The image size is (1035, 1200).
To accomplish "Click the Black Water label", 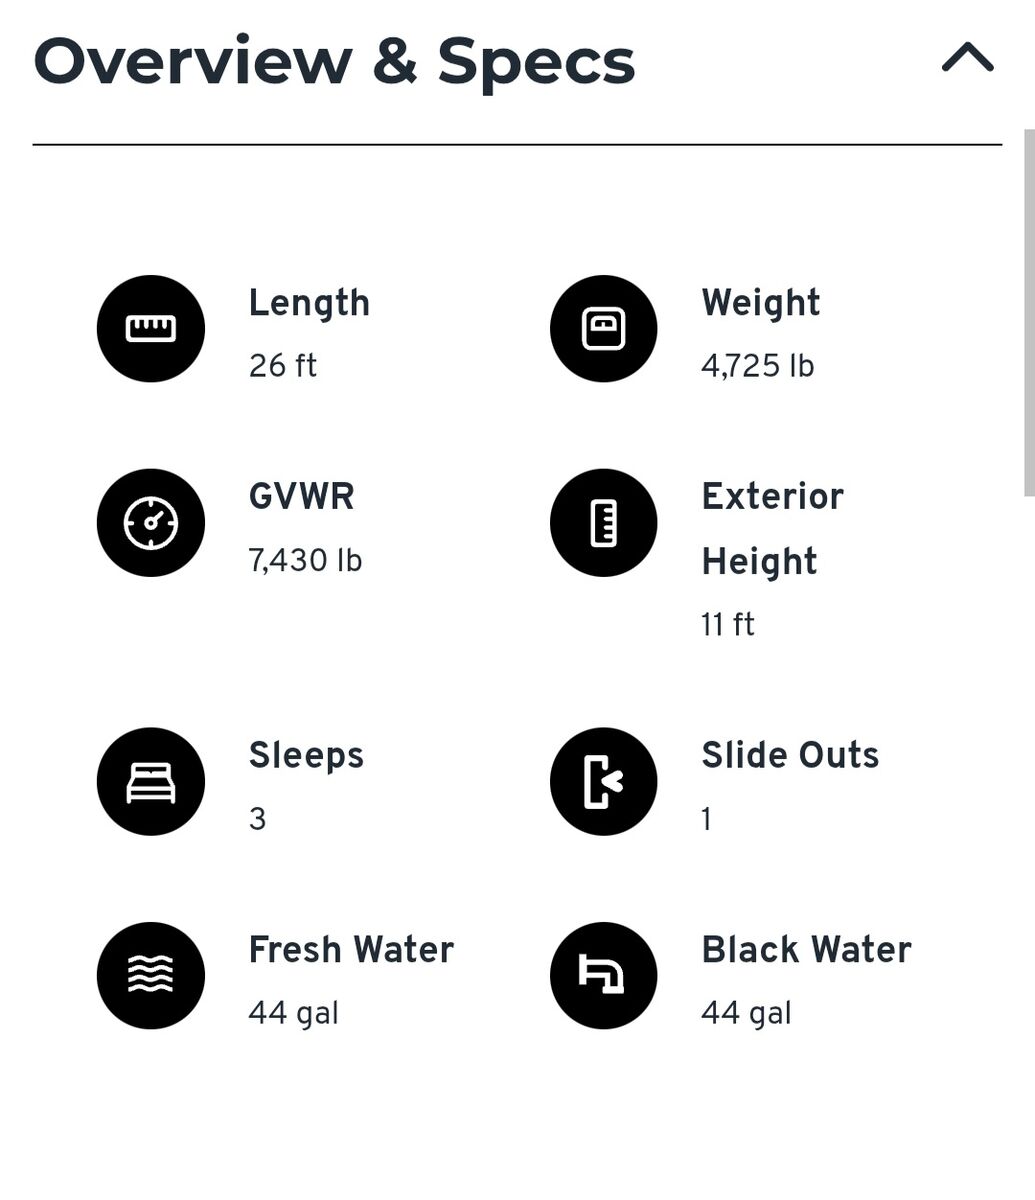I will (806, 950).
